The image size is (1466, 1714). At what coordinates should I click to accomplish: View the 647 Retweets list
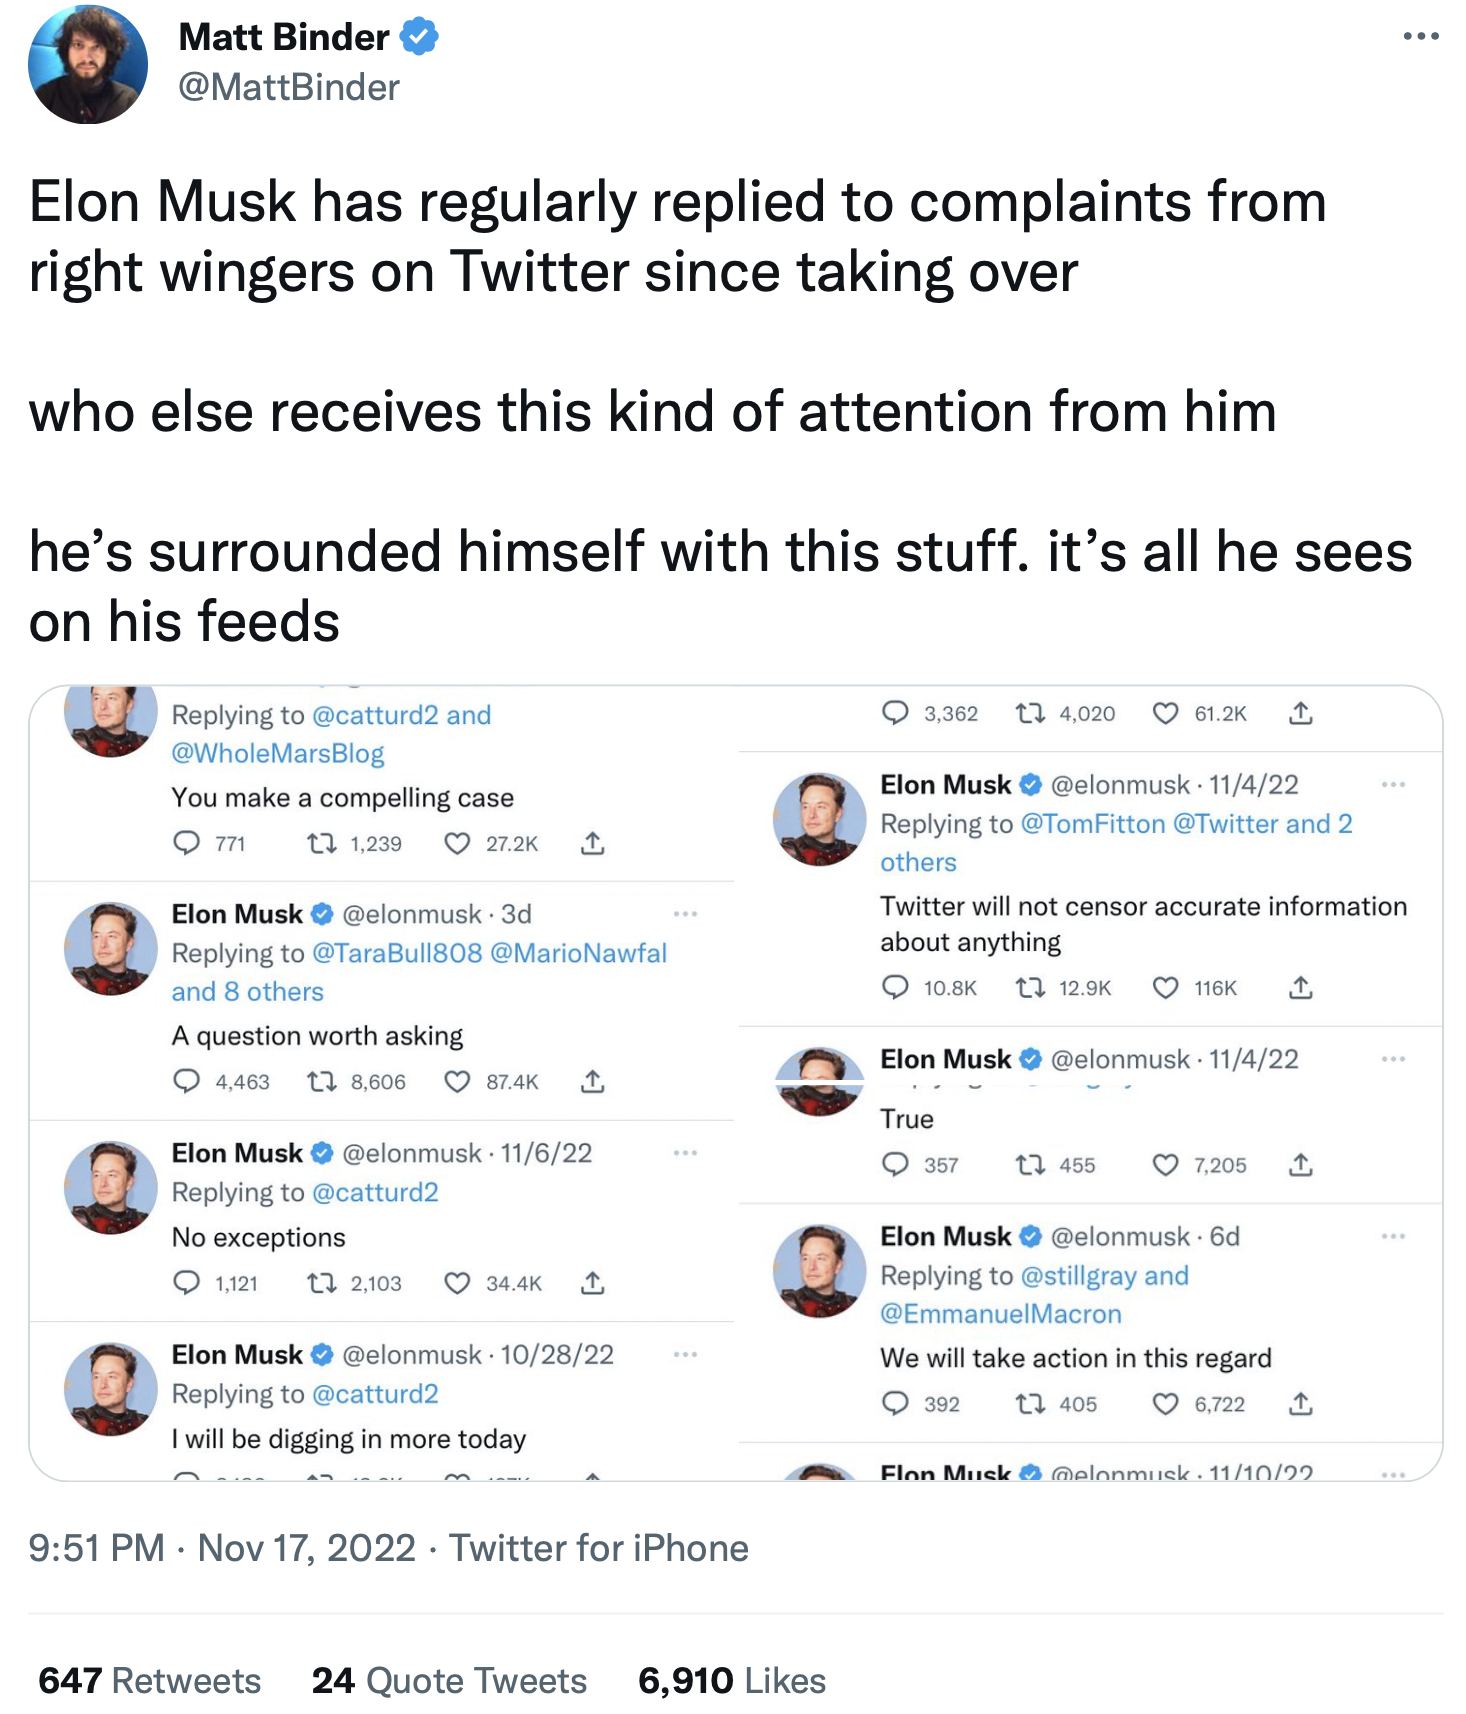pyautogui.click(x=150, y=1681)
